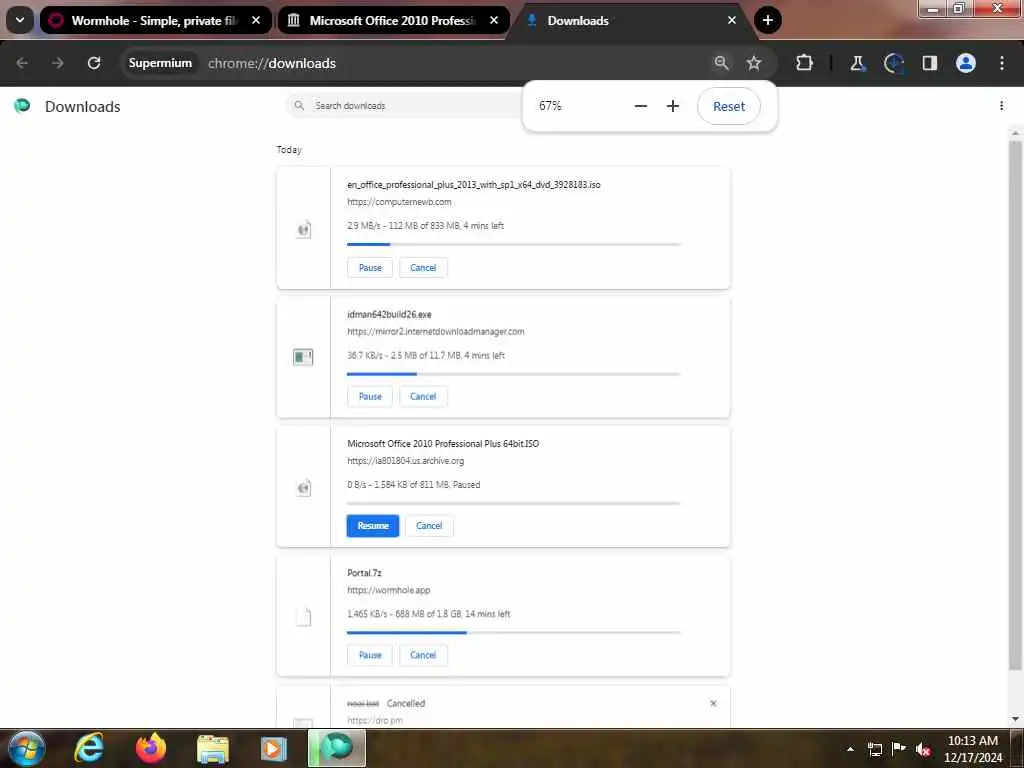Click the muted volume tray icon
The width and height of the screenshot is (1024, 768).
923,749
